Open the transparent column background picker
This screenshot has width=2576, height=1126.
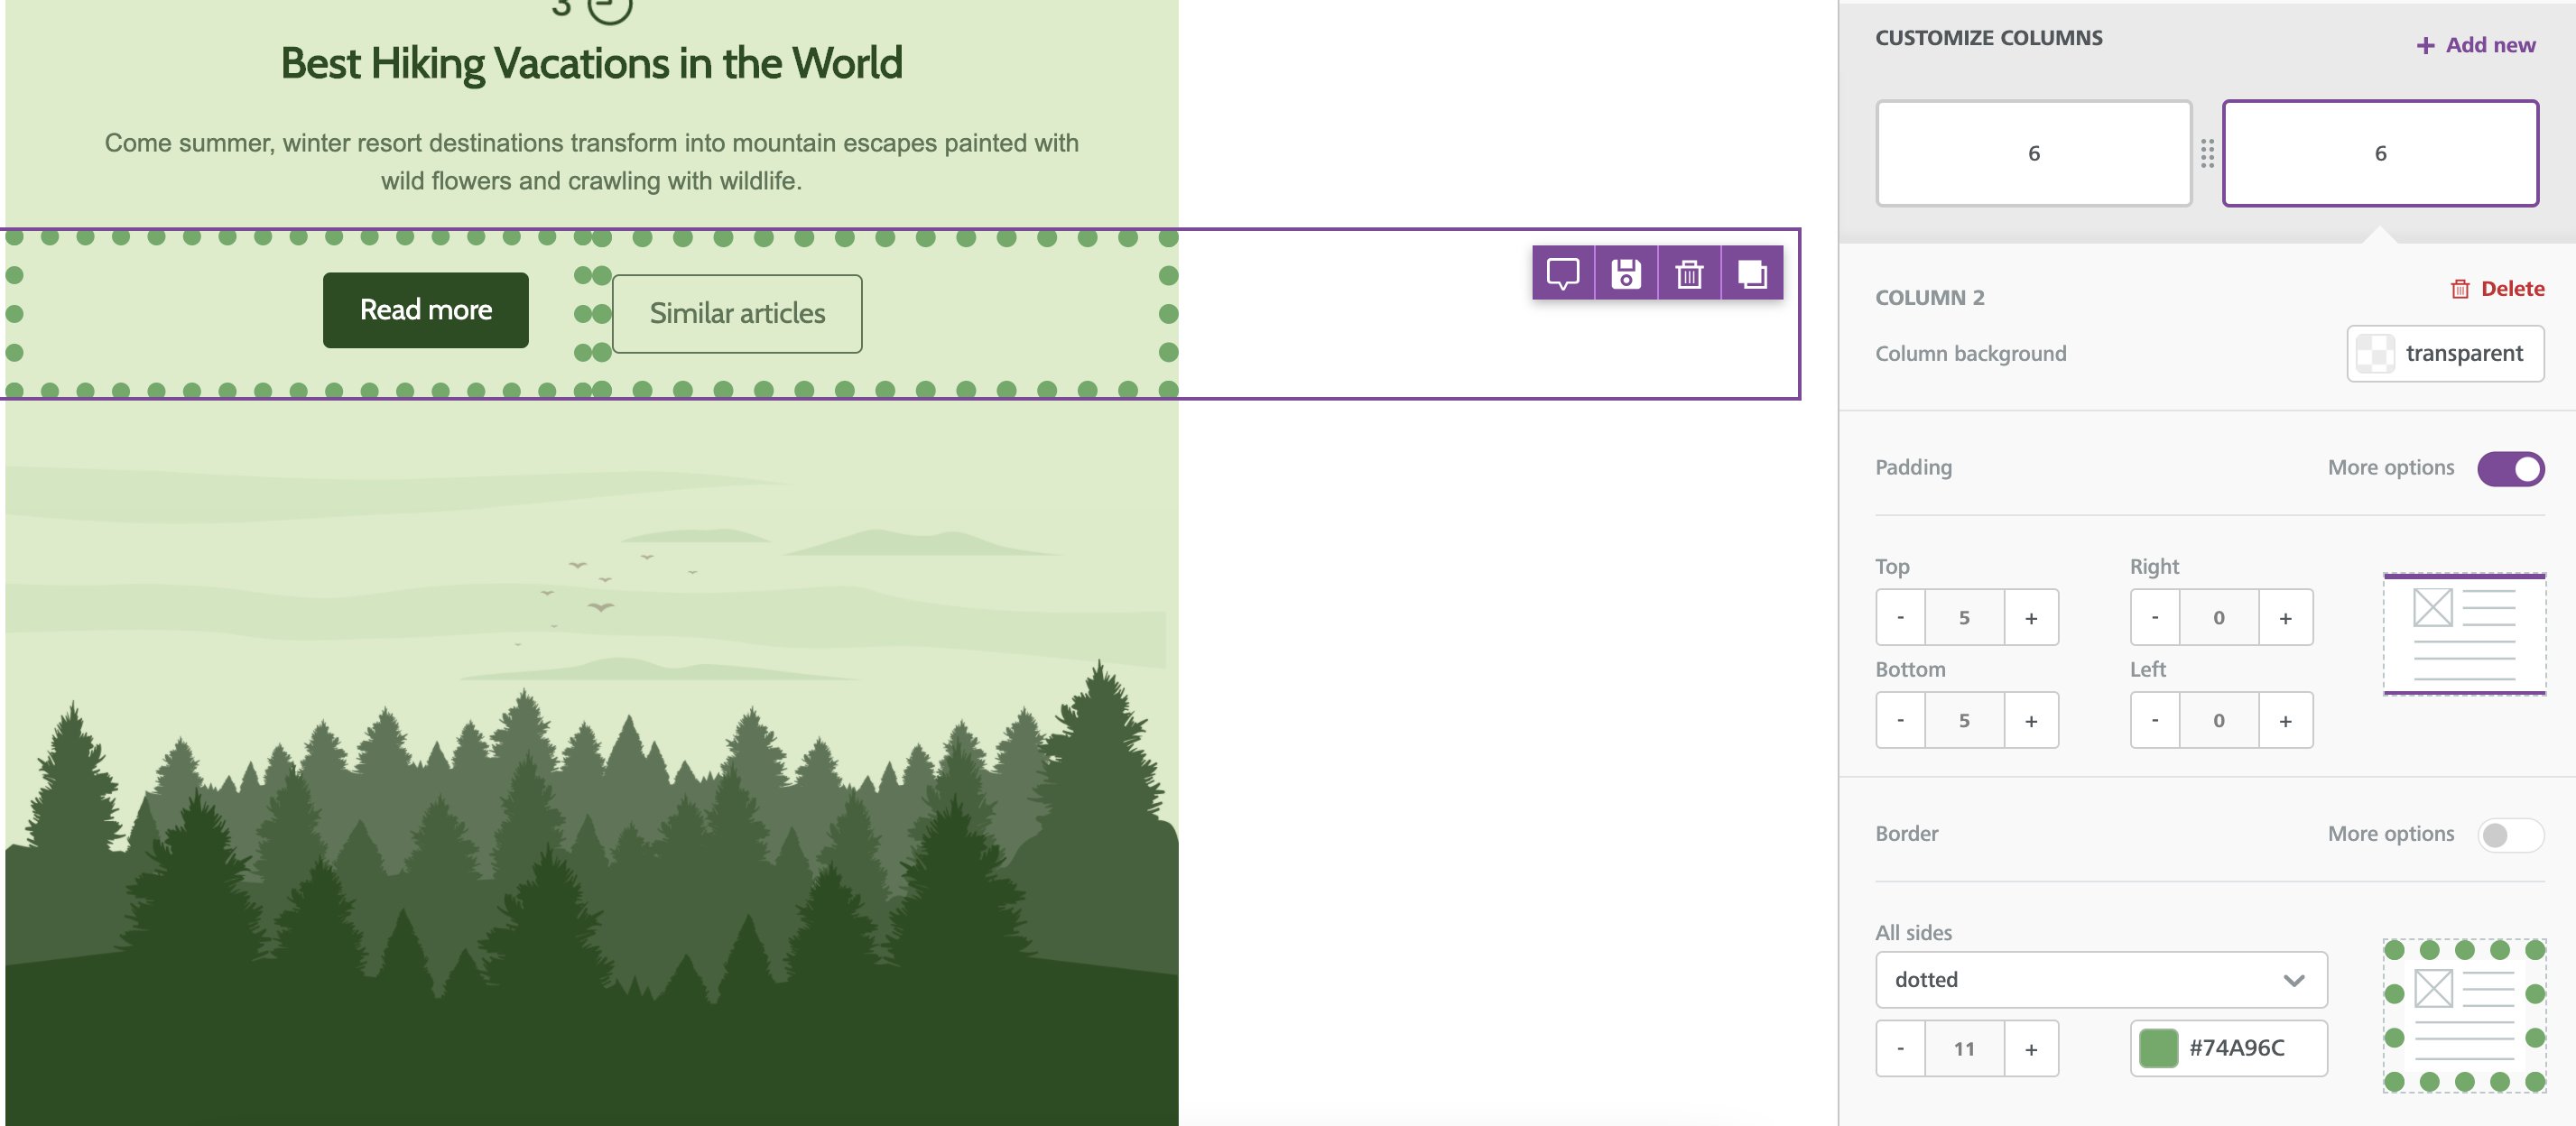[x=2445, y=353]
